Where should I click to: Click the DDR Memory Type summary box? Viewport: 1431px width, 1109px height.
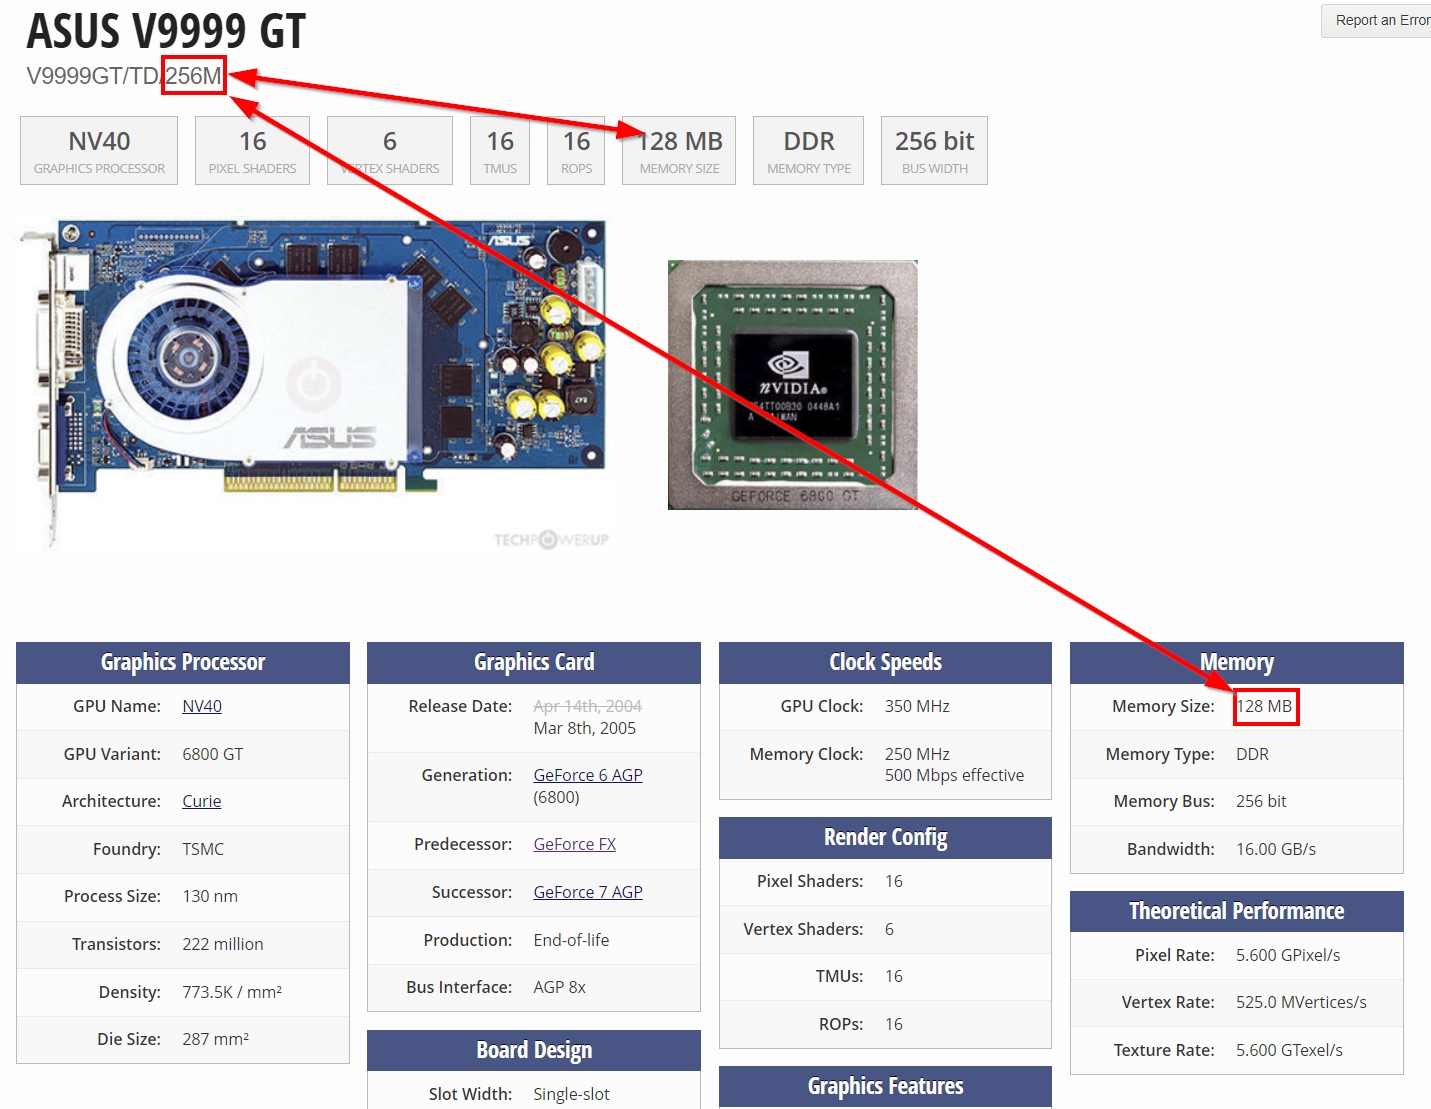[x=809, y=151]
